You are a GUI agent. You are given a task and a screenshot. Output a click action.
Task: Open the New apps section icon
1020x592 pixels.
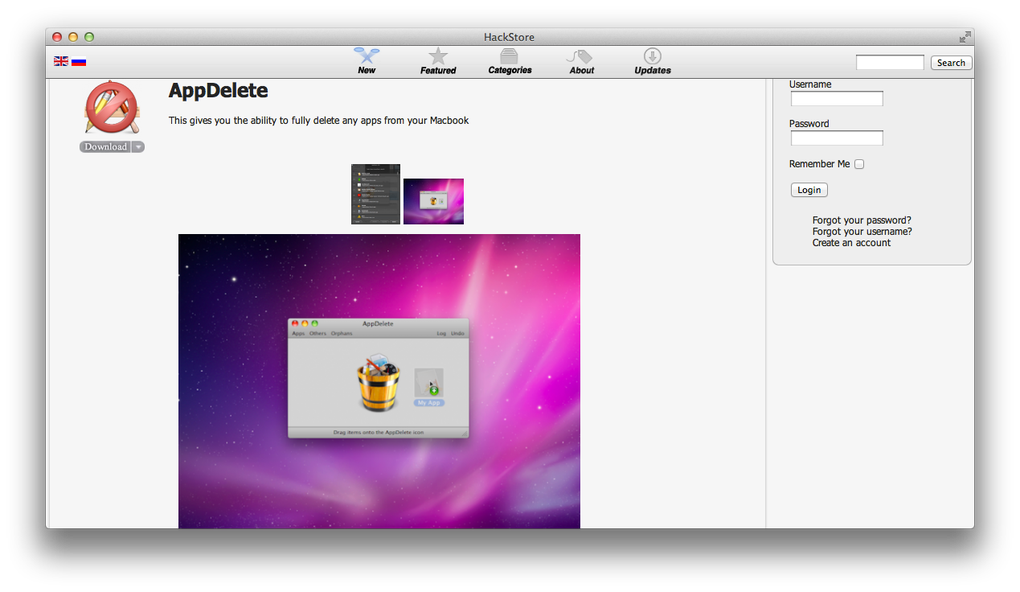(367, 56)
